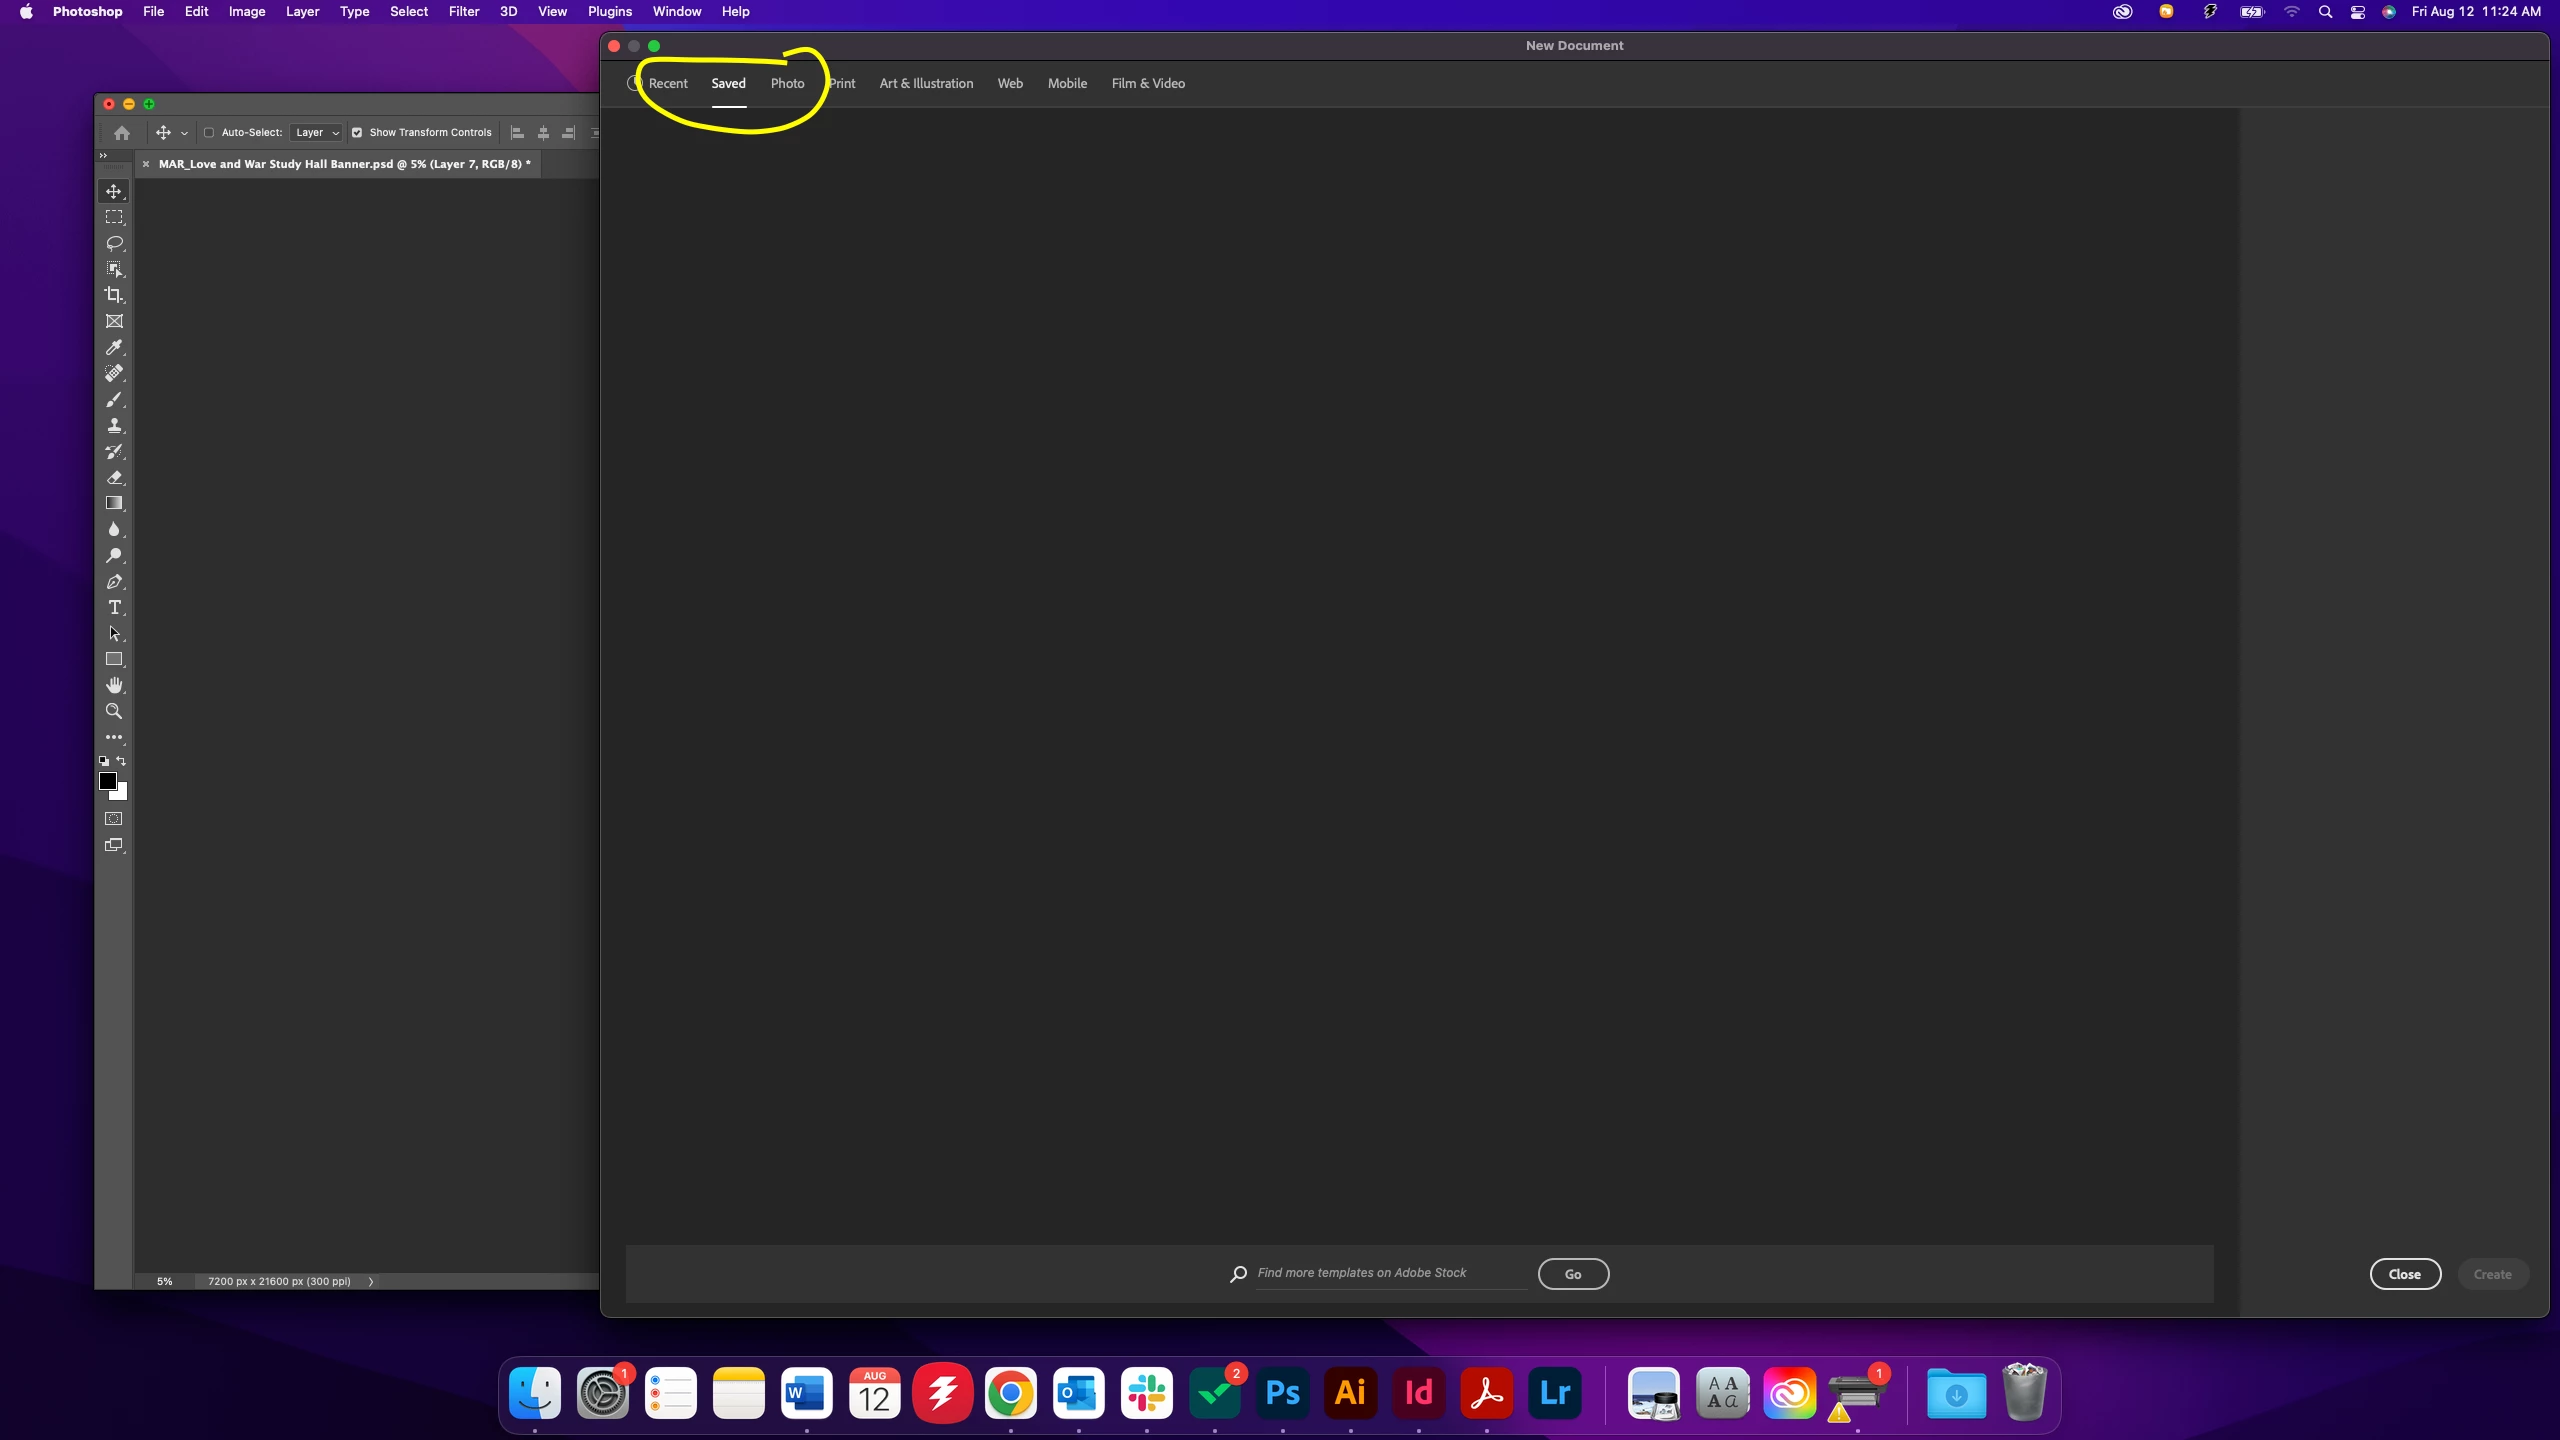Open the Auto-Select Layer dropdown
This screenshot has width=2560, height=1440.
click(317, 132)
